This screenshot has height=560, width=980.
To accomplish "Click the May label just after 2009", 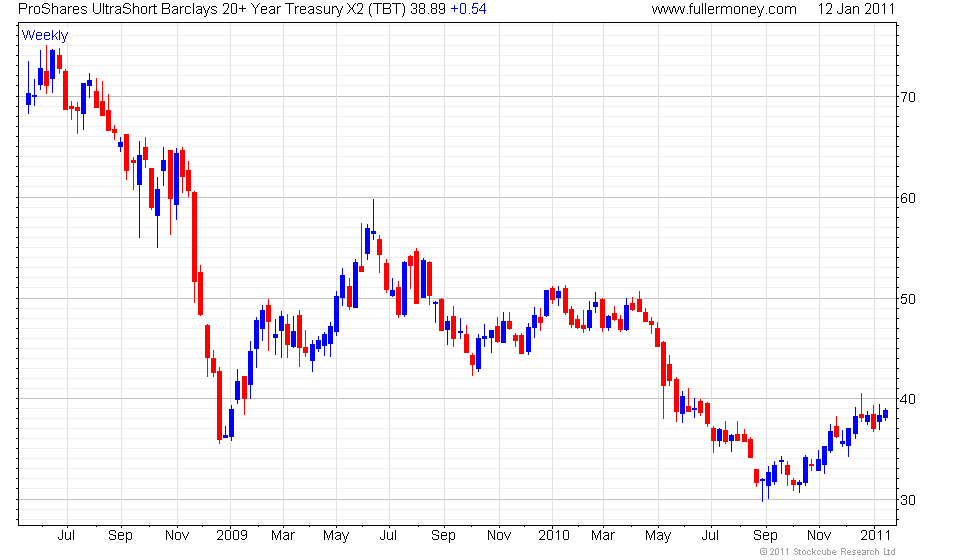I will 336,536.
